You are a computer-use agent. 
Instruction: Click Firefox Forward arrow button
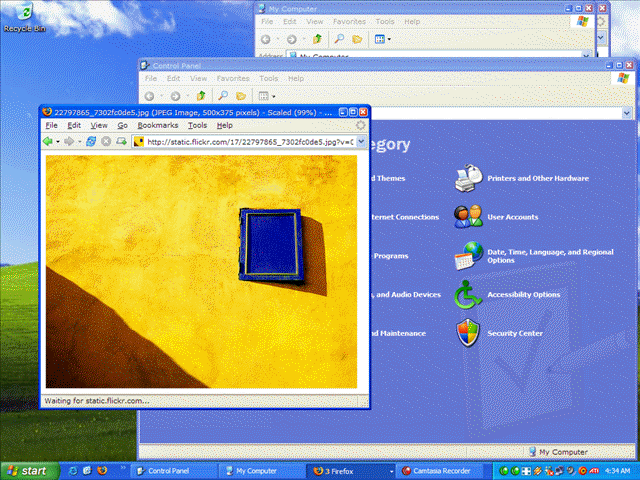[69, 142]
